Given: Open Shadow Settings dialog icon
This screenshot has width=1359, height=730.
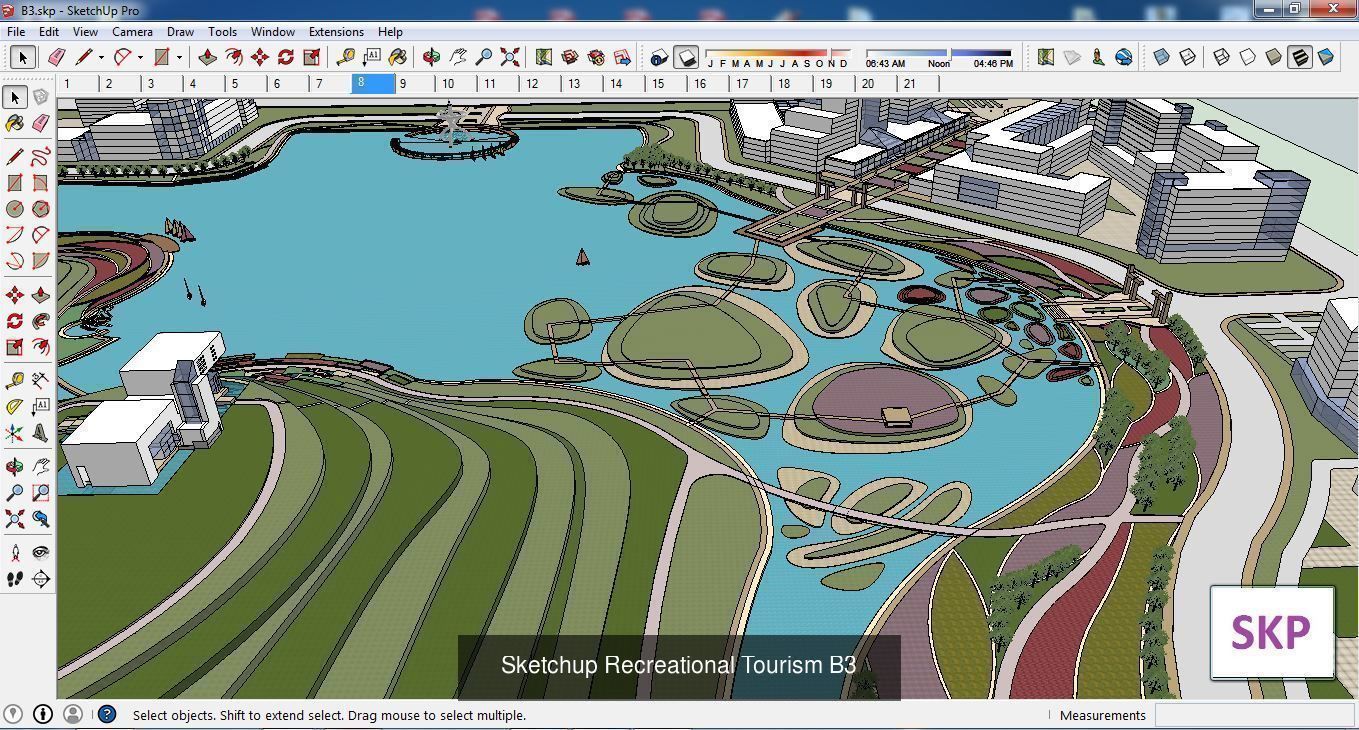Looking at the screenshot, I should 658,57.
